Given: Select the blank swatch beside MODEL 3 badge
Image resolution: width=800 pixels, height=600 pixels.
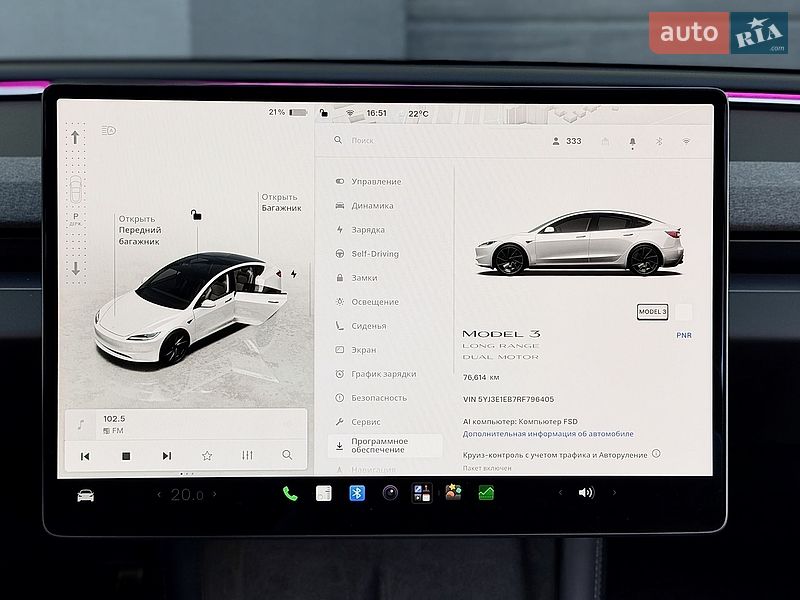Looking at the screenshot, I should [683, 312].
